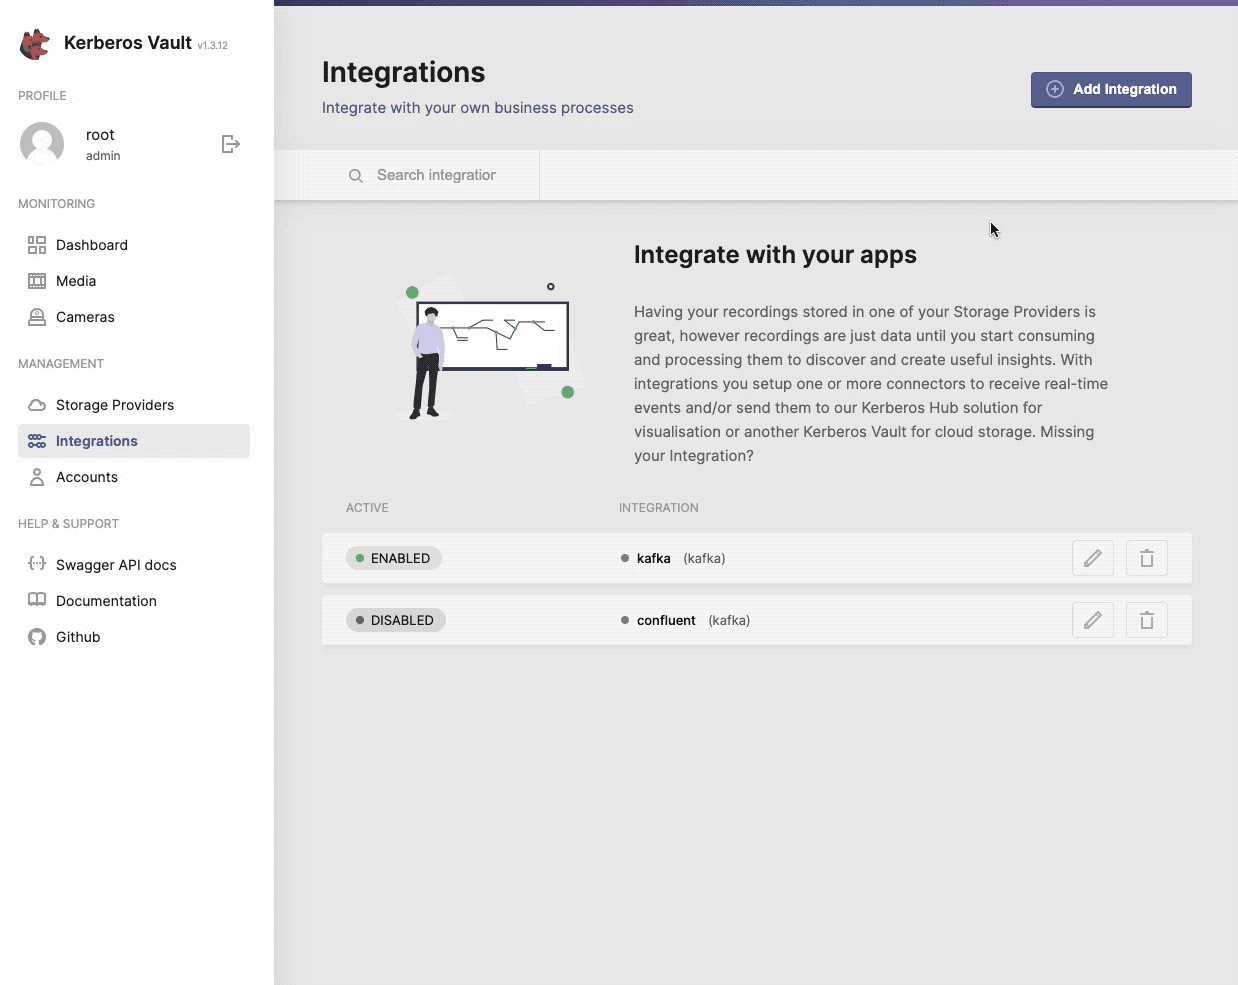Edit the kafka integration with the pencil icon
Screen dimensions: 1238x985
[1092, 558]
